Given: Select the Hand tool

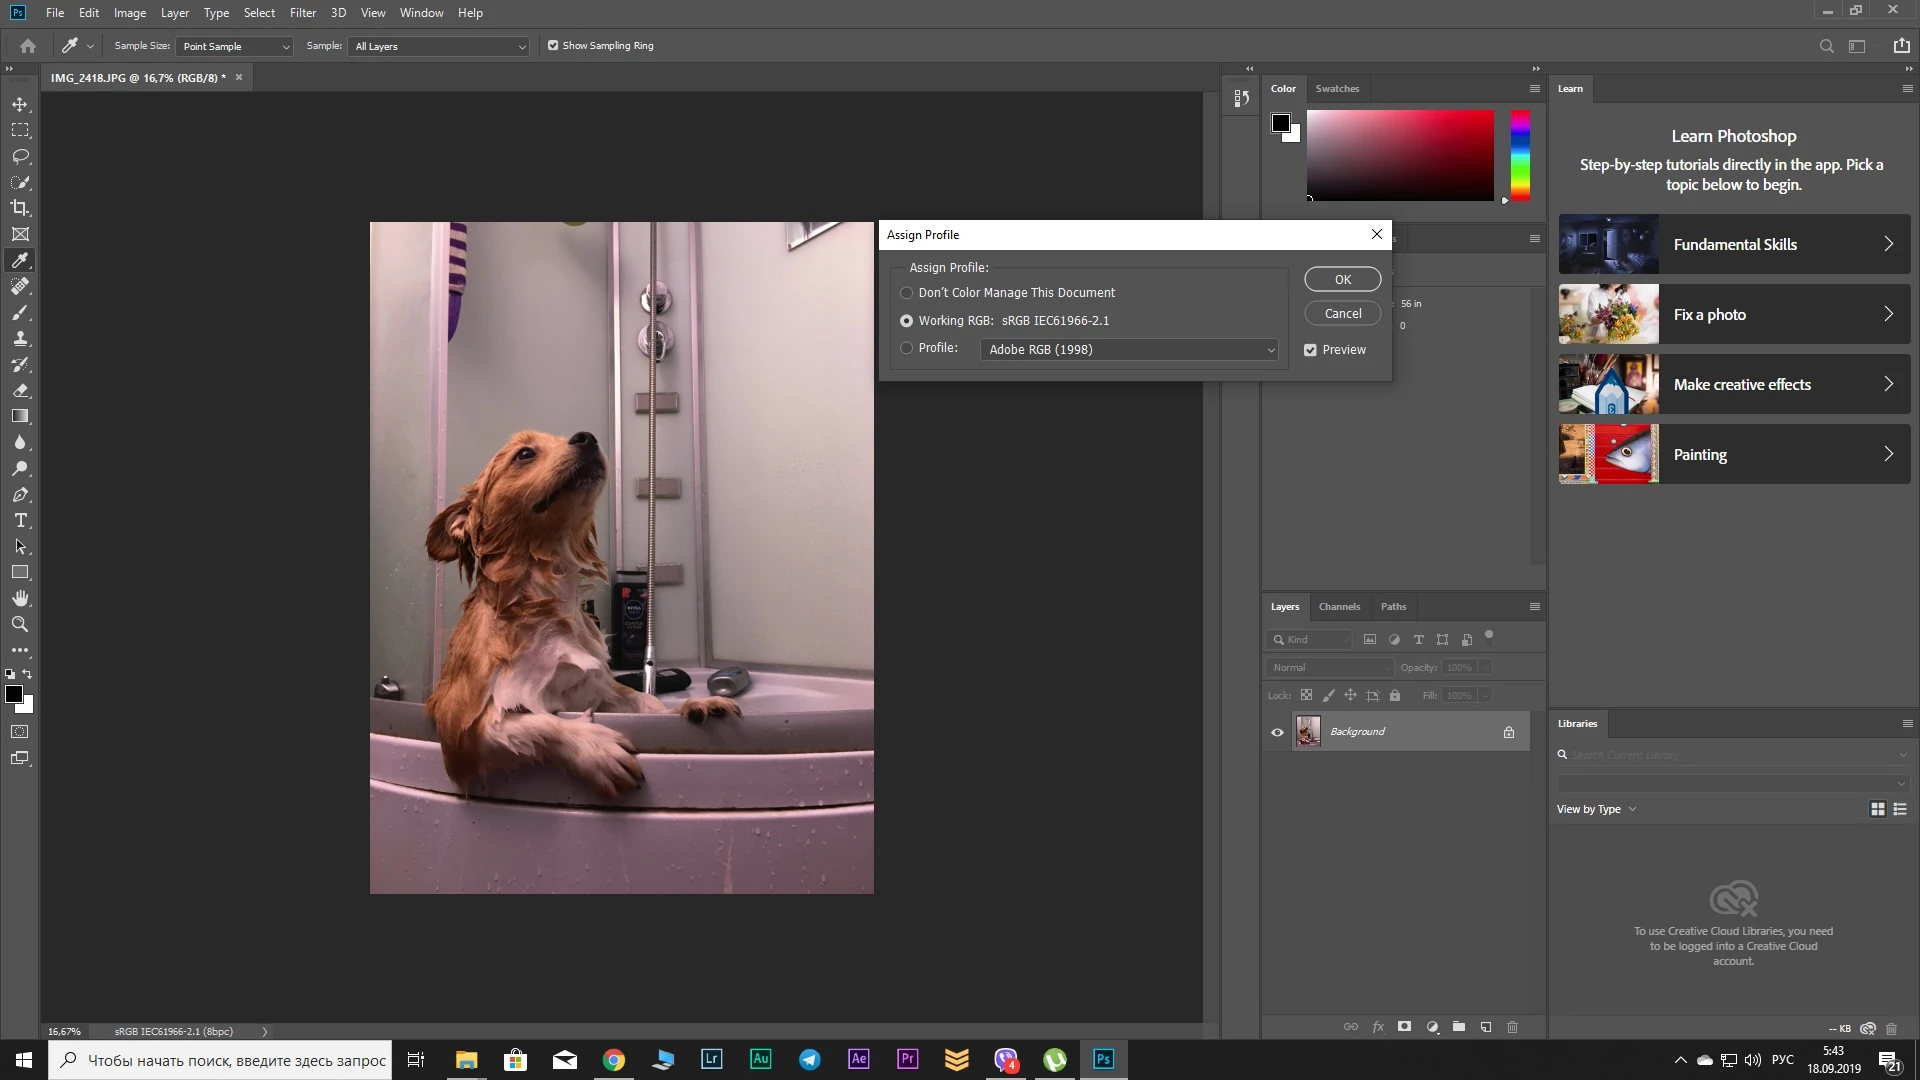Looking at the screenshot, I should (20, 598).
